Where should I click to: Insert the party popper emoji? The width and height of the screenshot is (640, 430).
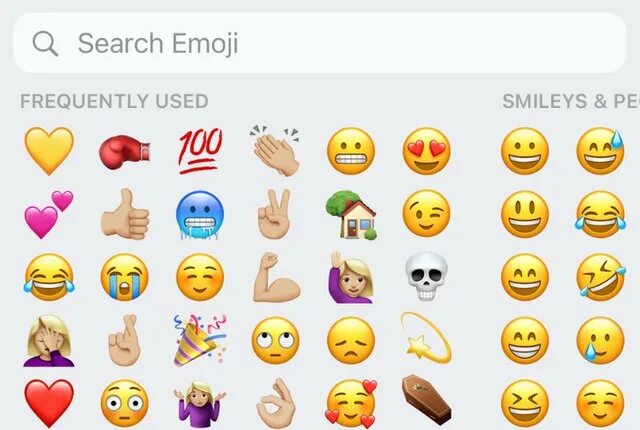click(200, 340)
